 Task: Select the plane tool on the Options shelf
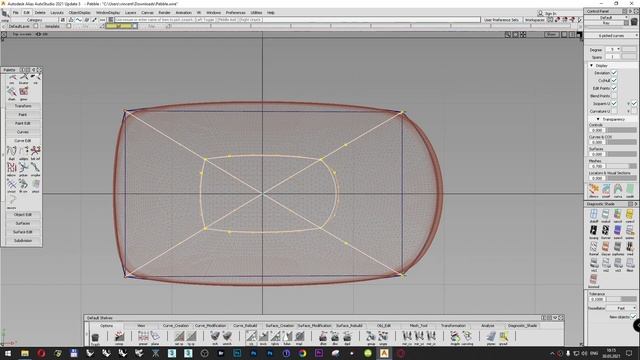155,337
